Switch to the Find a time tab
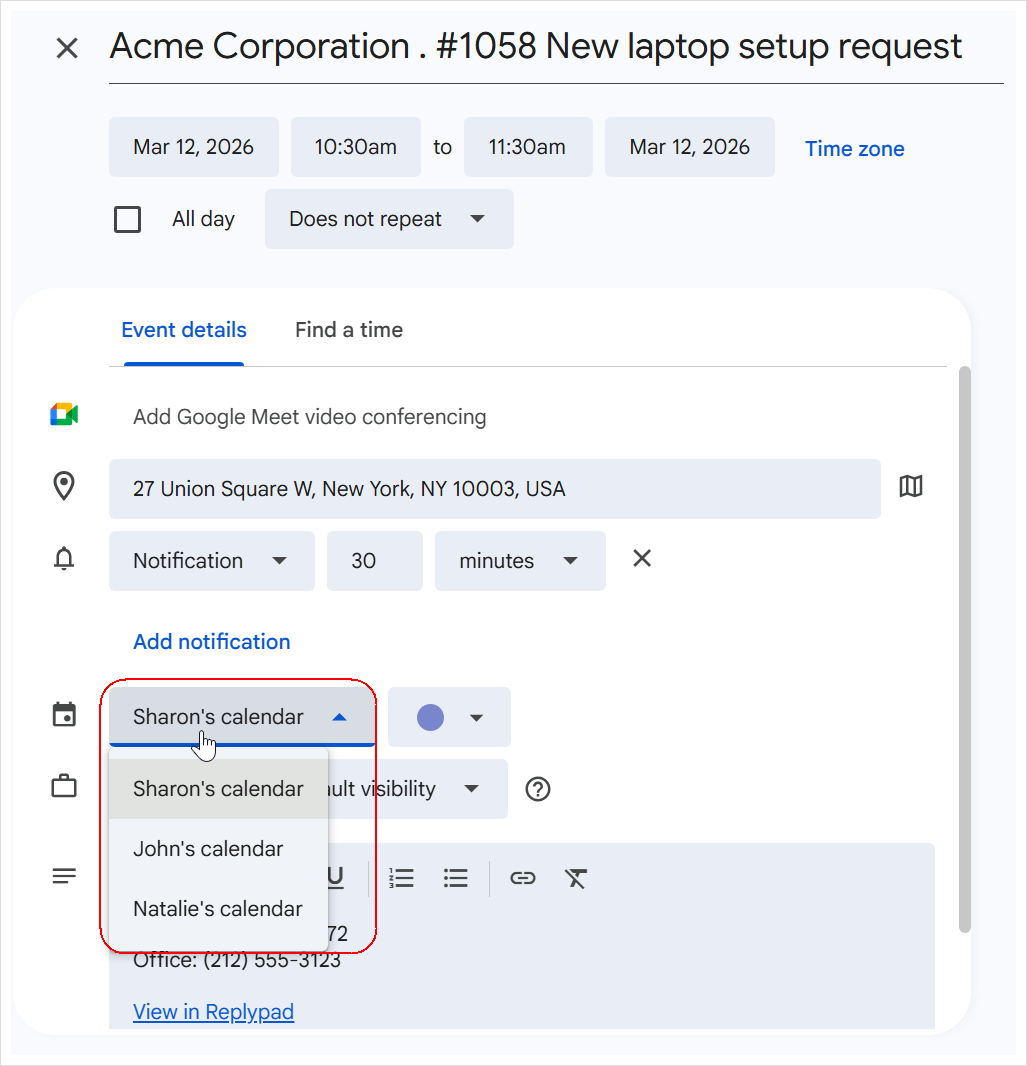The width and height of the screenshot is (1027, 1066). [x=348, y=330]
